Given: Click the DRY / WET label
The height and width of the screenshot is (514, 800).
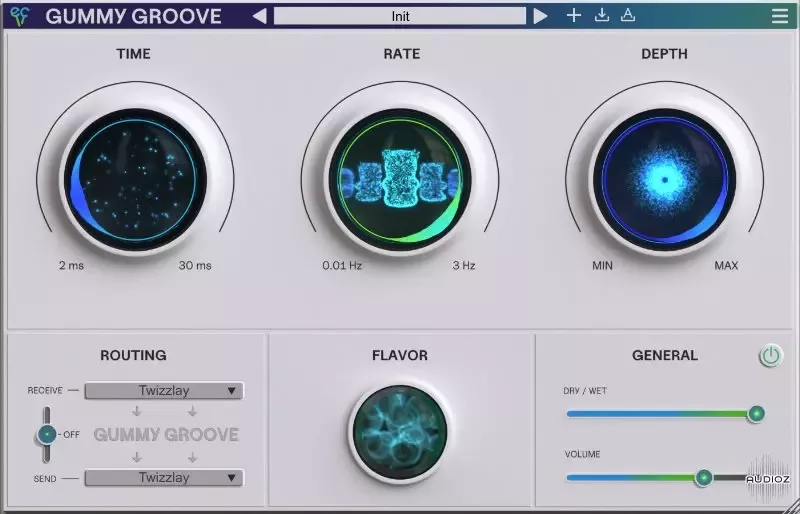Looking at the screenshot, I should 585,391.
